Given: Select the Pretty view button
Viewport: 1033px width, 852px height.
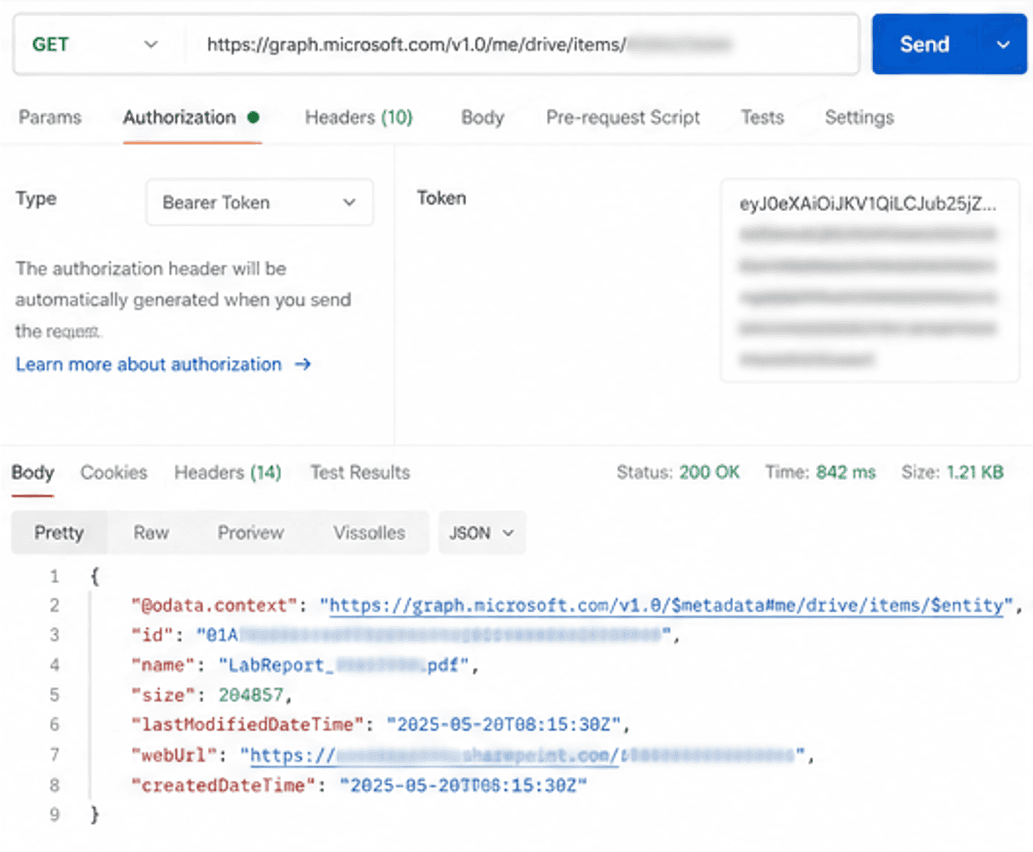Looking at the screenshot, I should tap(59, 532).
